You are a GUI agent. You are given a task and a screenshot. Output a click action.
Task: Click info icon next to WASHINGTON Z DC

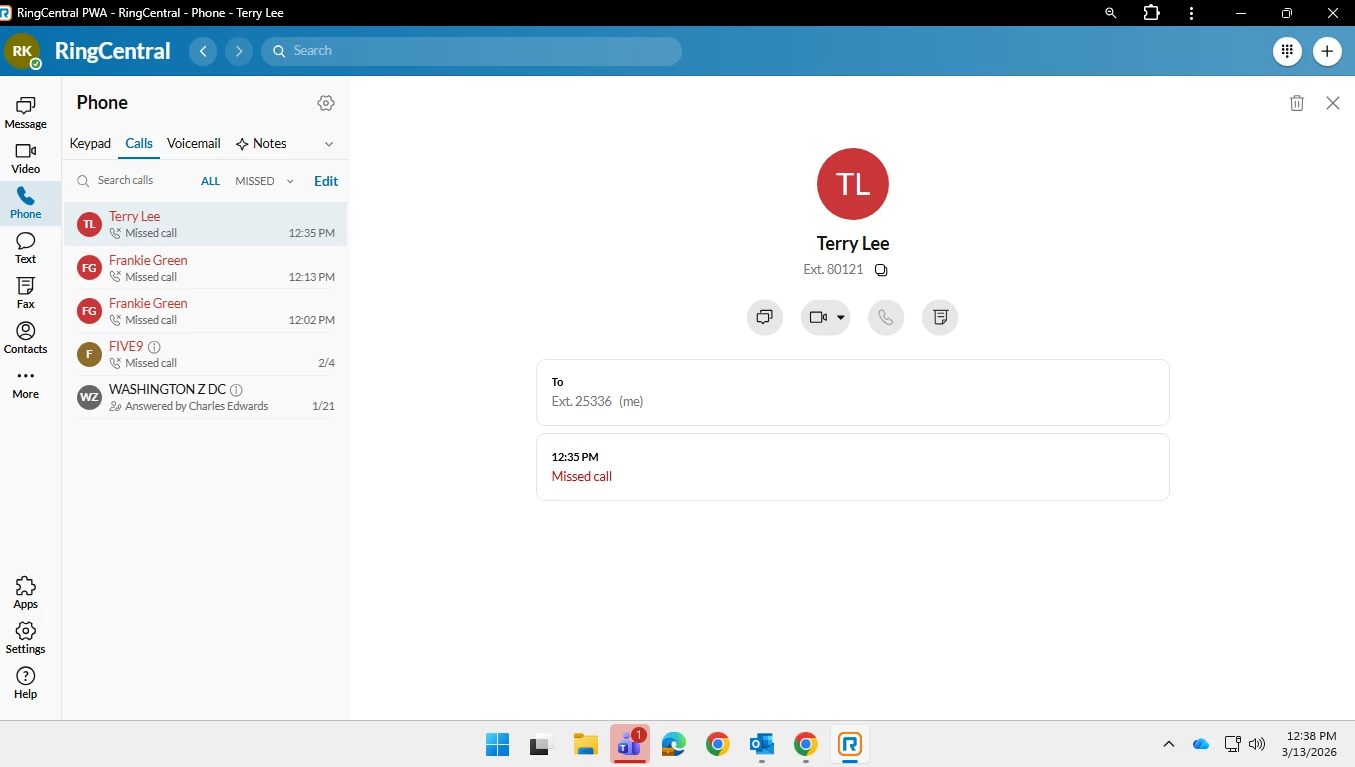point(236,390)
